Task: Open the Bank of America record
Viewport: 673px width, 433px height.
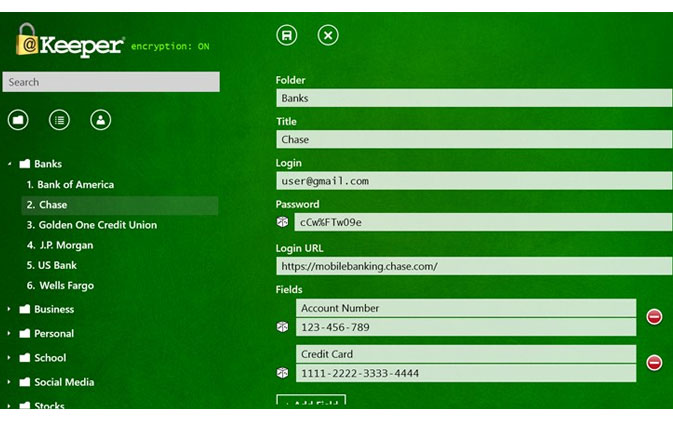Action: (70, 185)
